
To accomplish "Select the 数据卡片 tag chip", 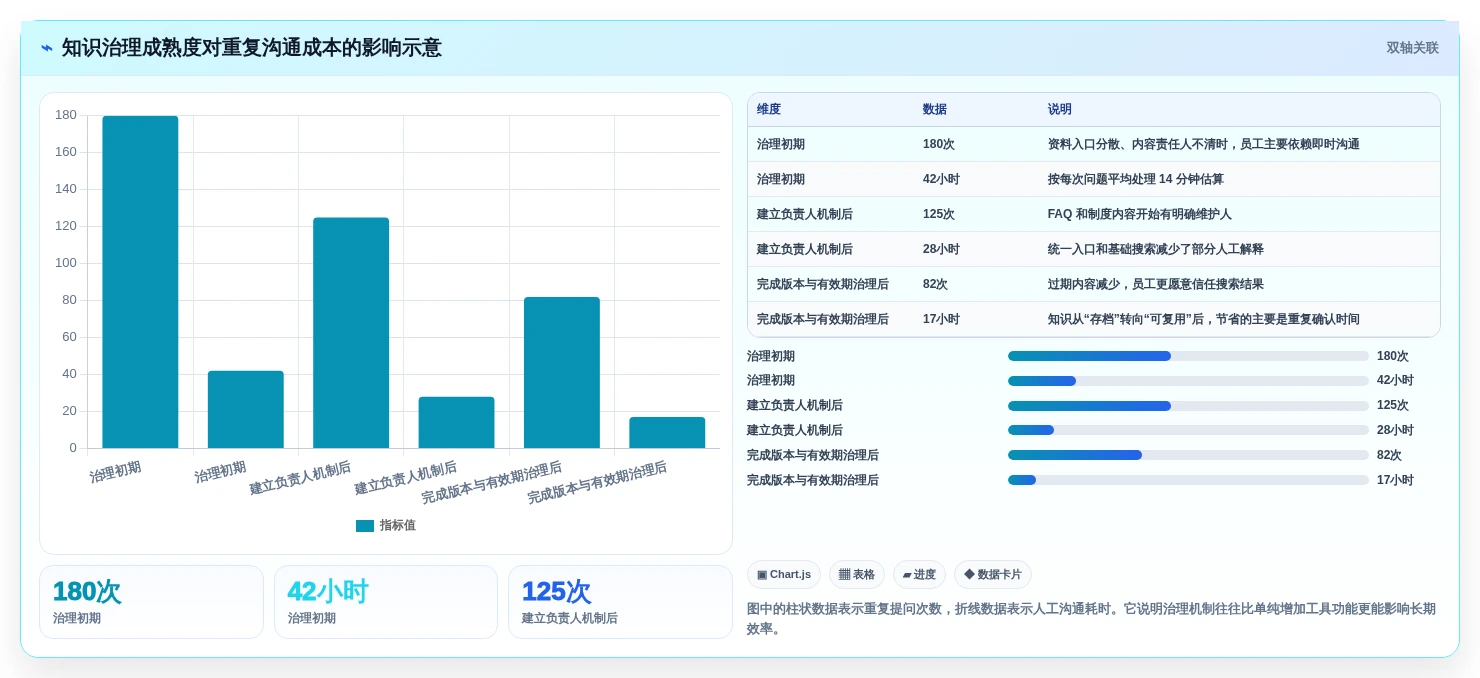I will pyautogui.click(x=993, y=575).
